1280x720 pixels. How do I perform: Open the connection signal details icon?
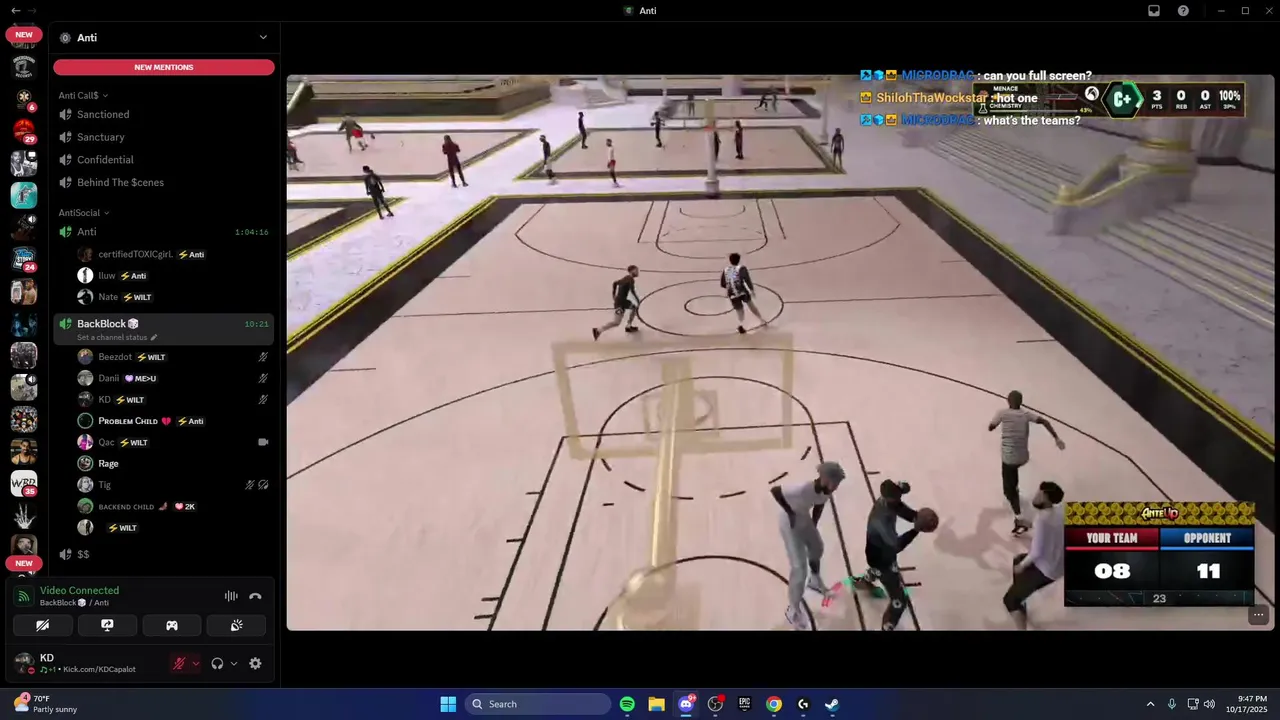[x=24, y=596]
